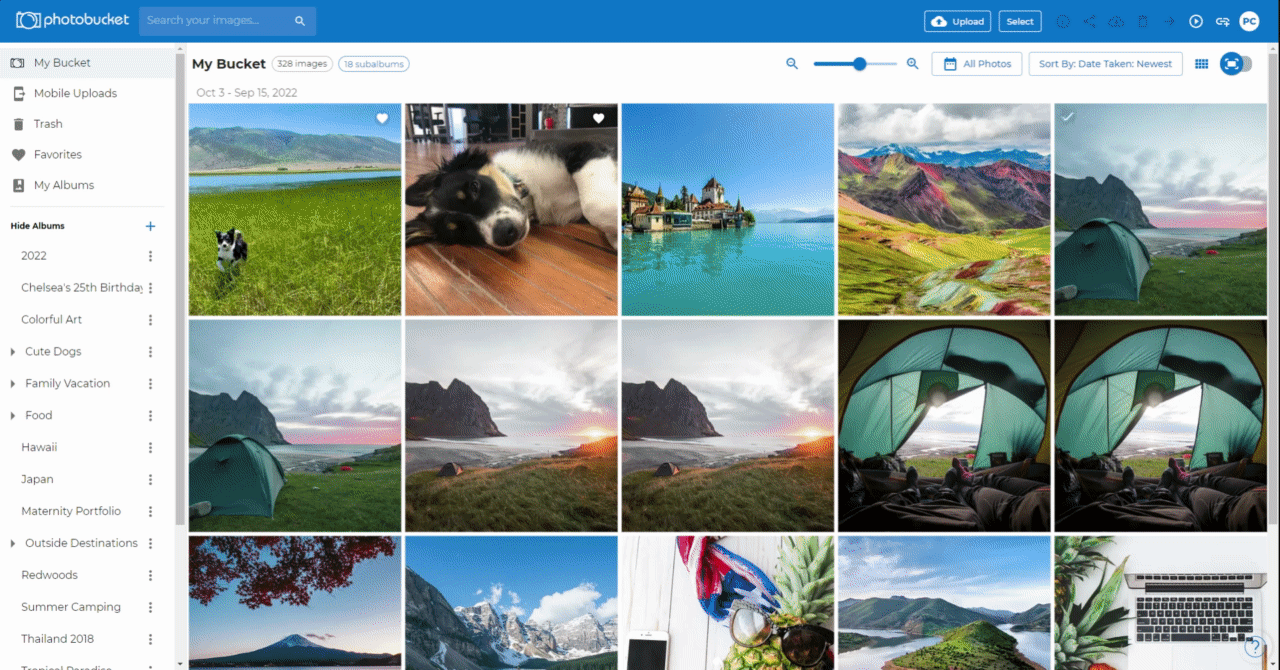Image resolution: width=1280 pixels, height=670 pixels.
Task: Open the Colorful Art album
Action: (52, 320)
